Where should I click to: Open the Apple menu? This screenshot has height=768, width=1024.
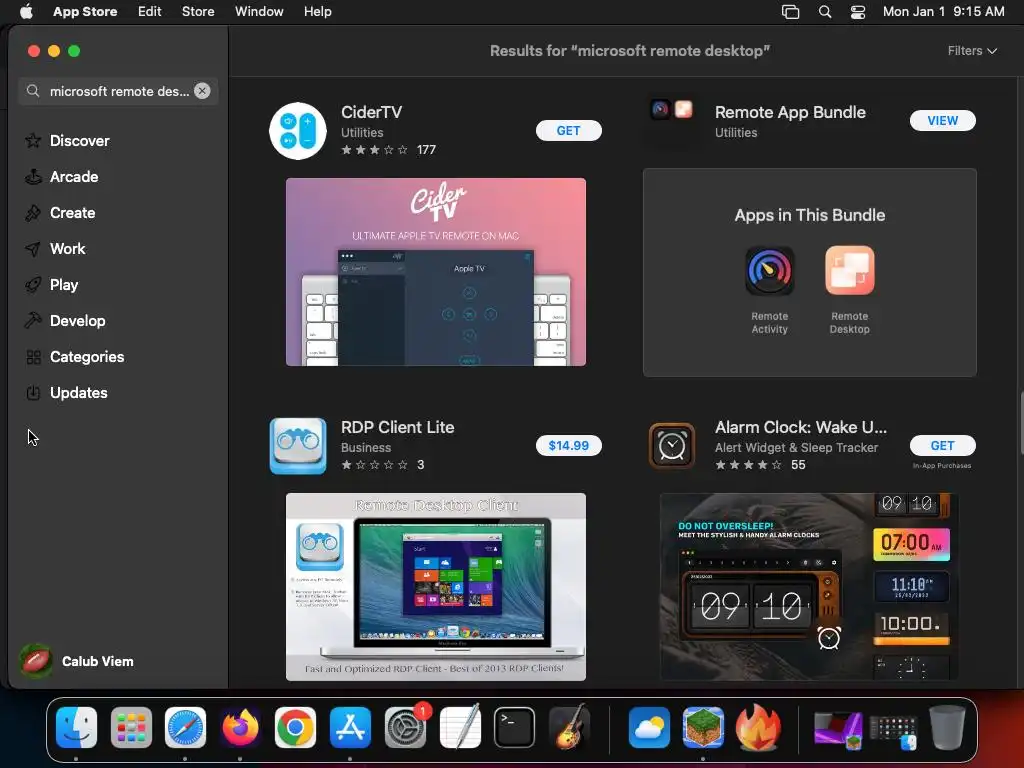click(x=26, y=11)
